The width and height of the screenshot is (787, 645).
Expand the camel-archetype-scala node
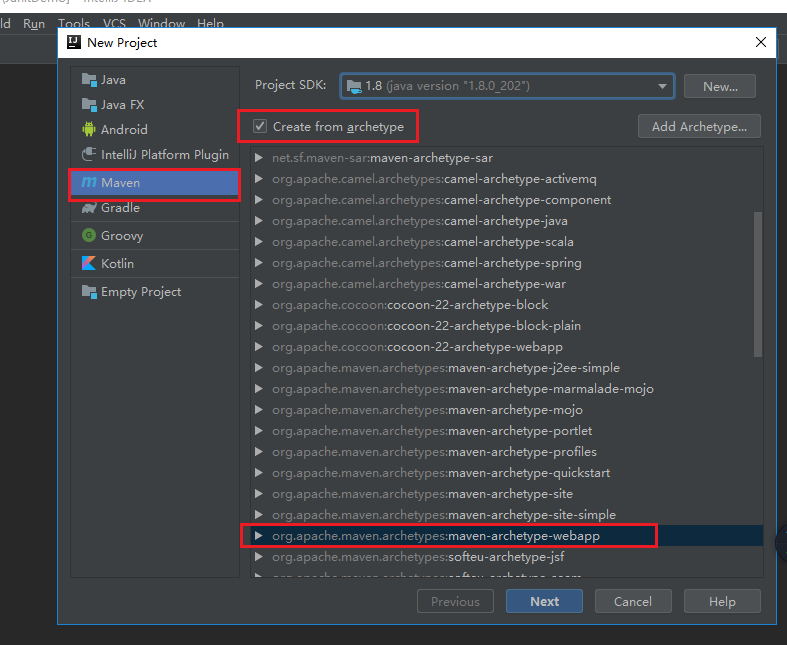[258, 242]
